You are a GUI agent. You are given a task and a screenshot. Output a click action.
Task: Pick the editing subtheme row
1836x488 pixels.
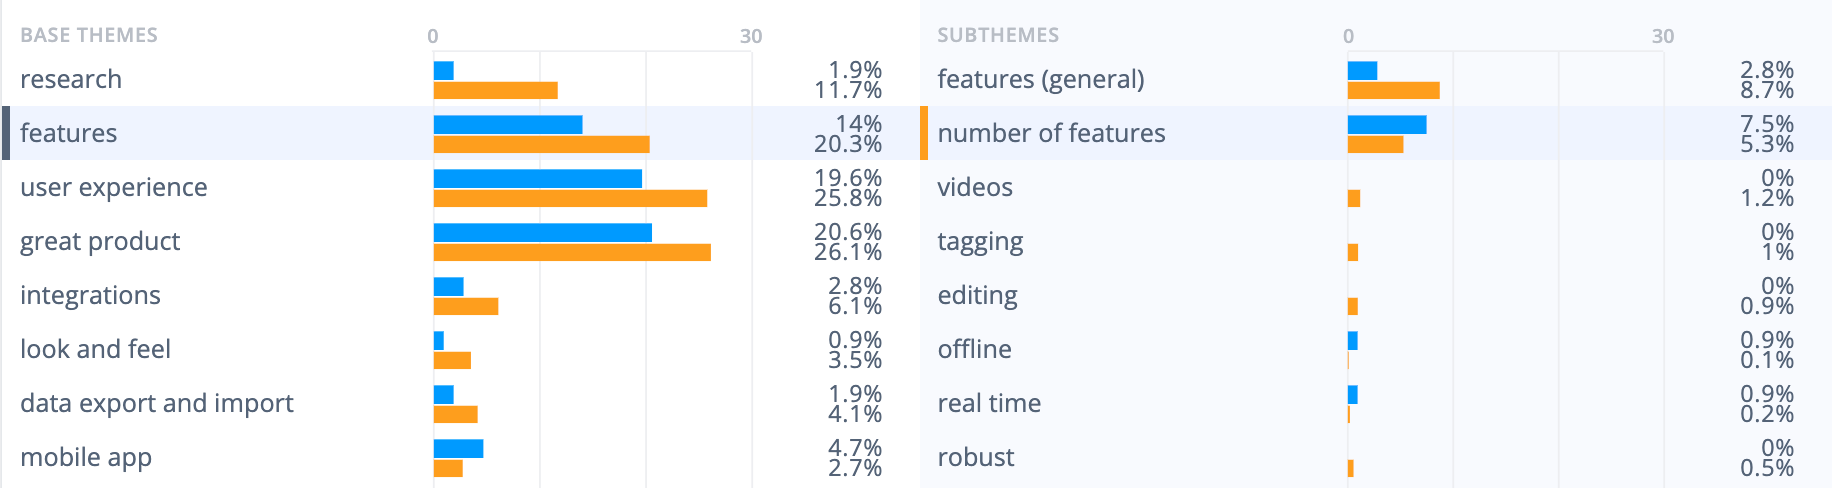pyautogui.click(x=1376, y=295)
